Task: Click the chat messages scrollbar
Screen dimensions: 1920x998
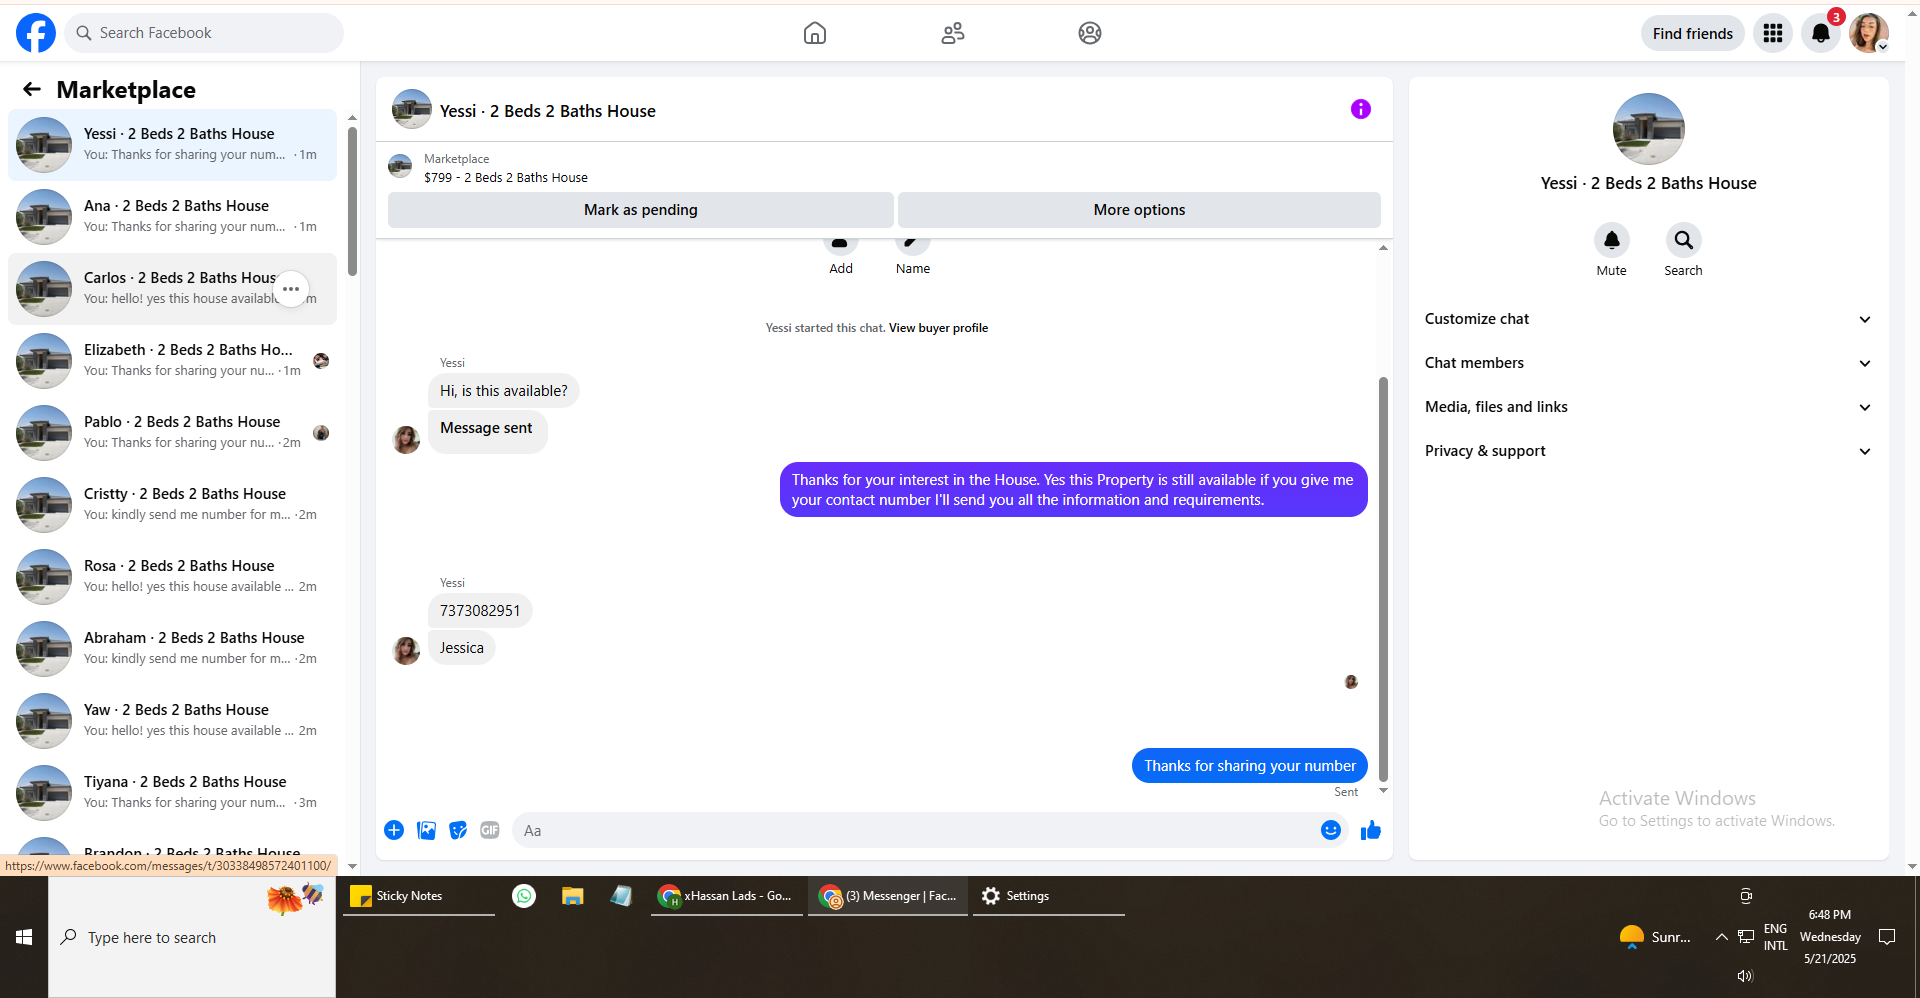Action: click(x=1383, y=580)
